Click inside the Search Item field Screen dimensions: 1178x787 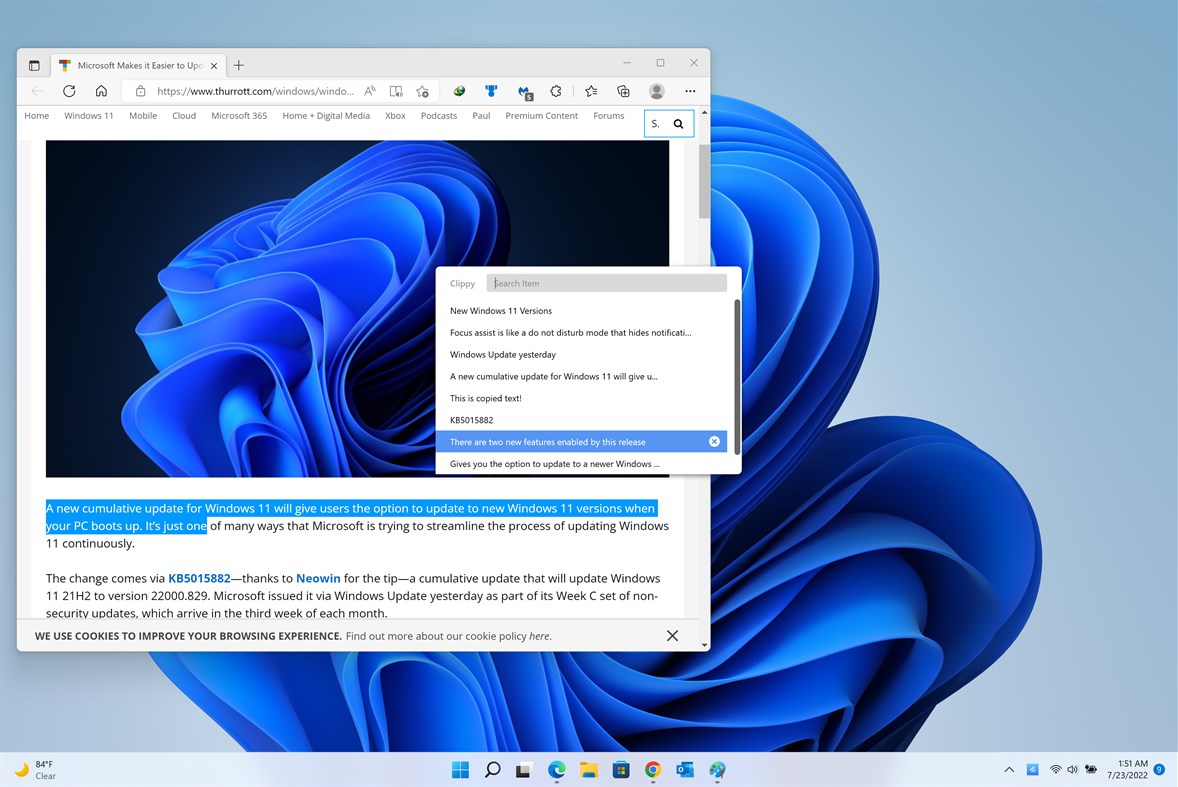(606, 283)
